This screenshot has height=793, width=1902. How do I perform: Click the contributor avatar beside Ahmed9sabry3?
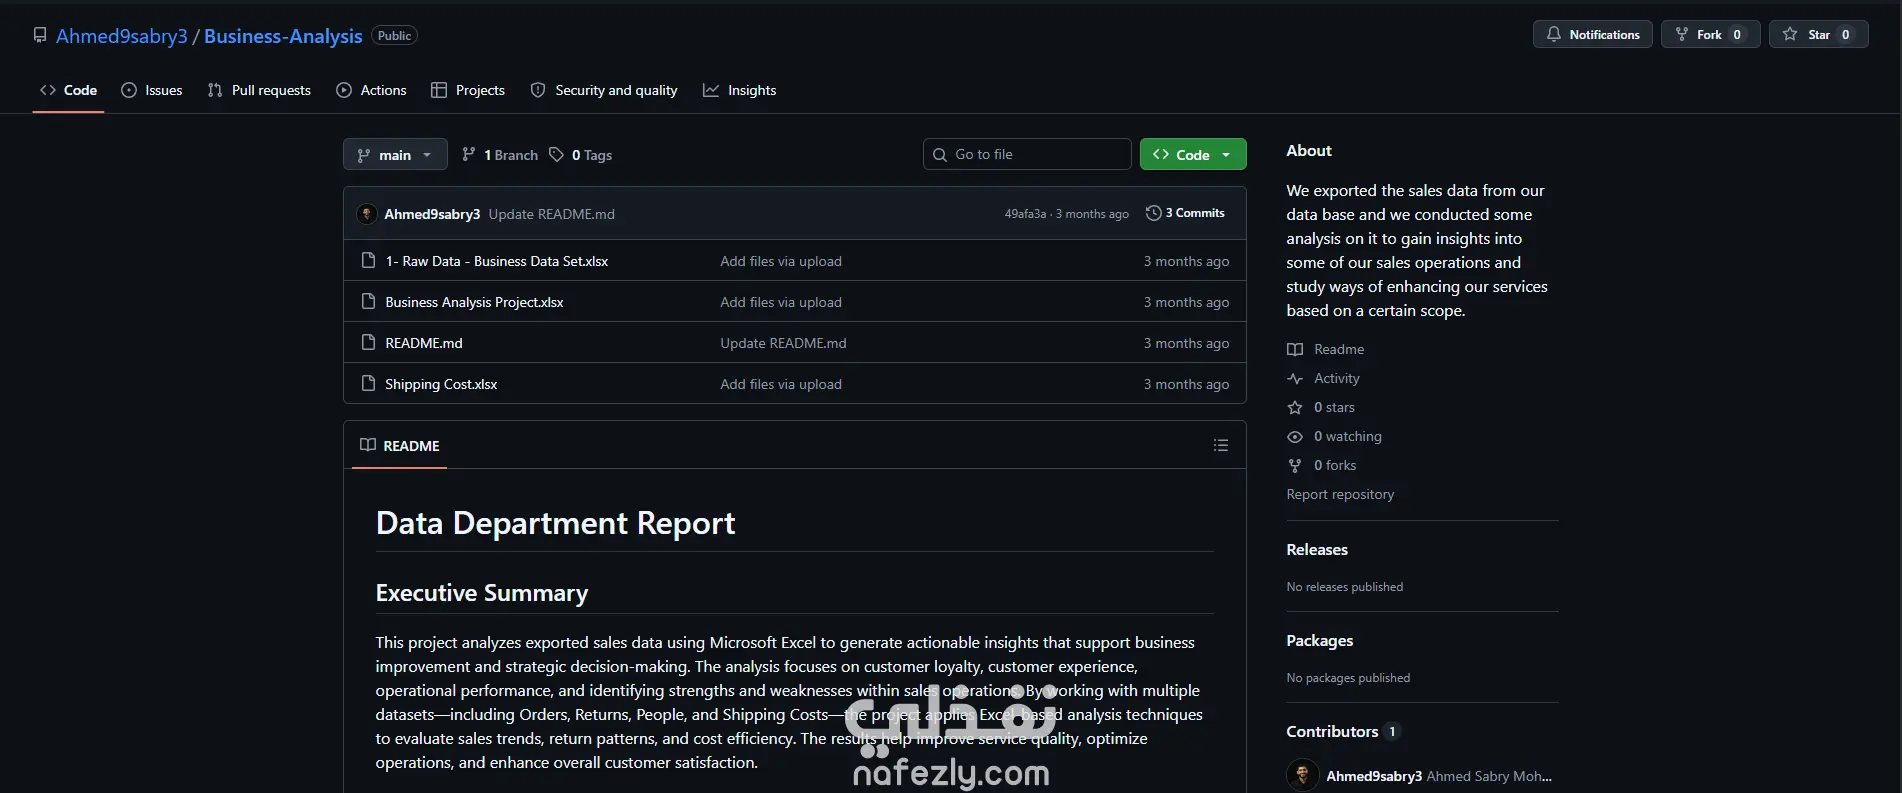click(x=1302, y=775)
